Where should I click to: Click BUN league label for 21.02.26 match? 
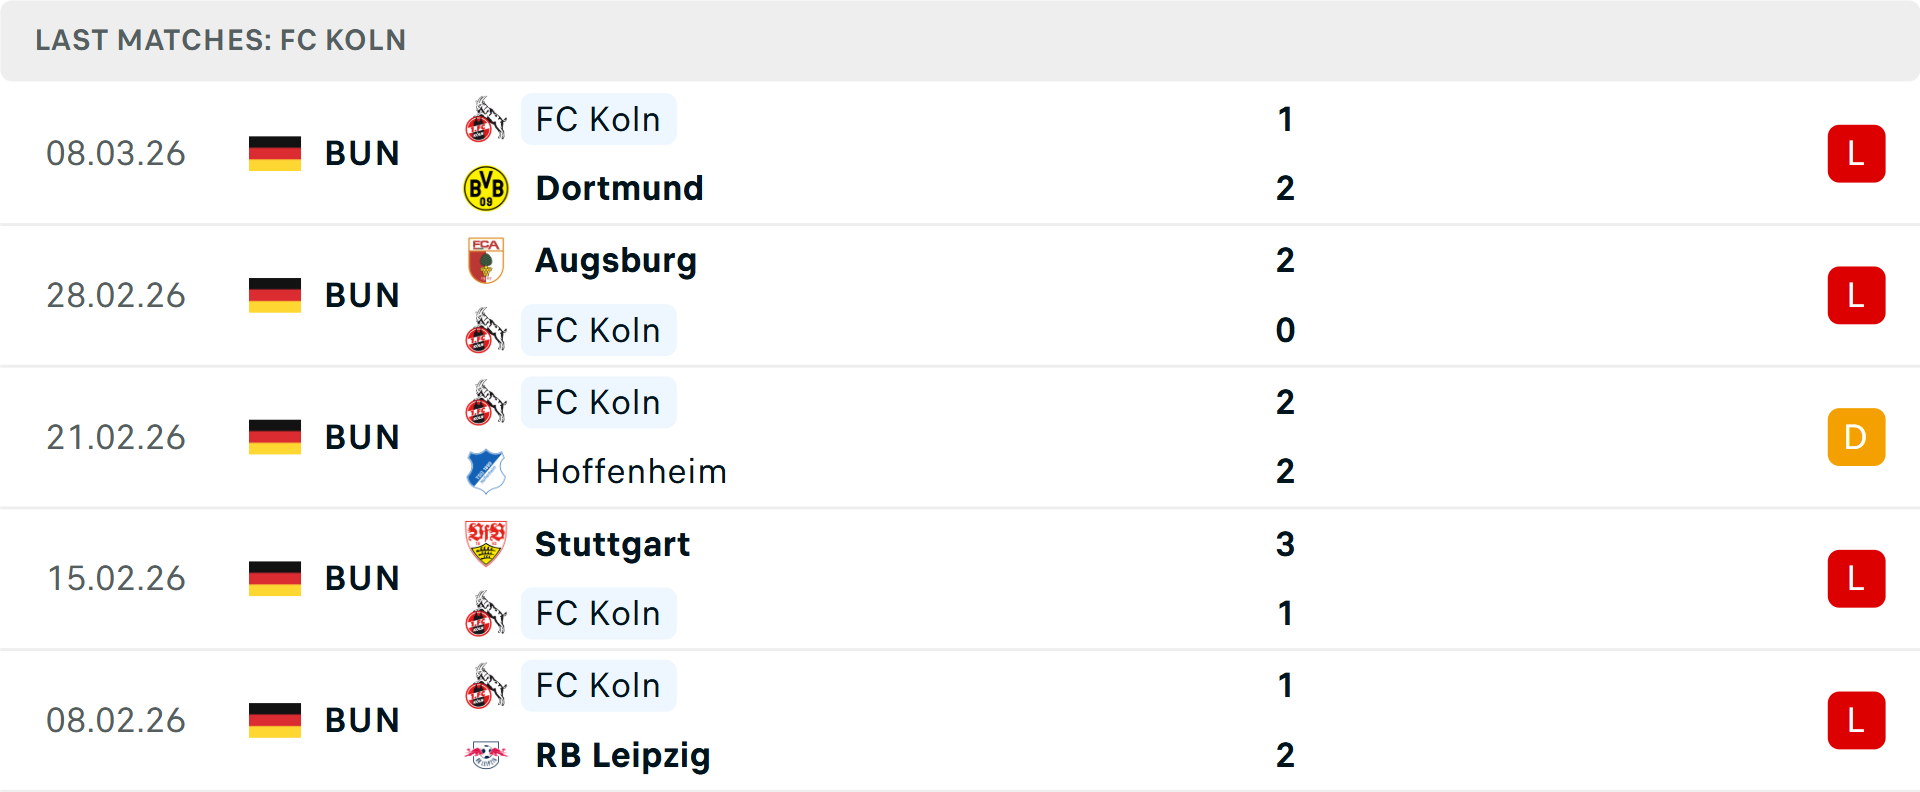(x=362, y=437)
